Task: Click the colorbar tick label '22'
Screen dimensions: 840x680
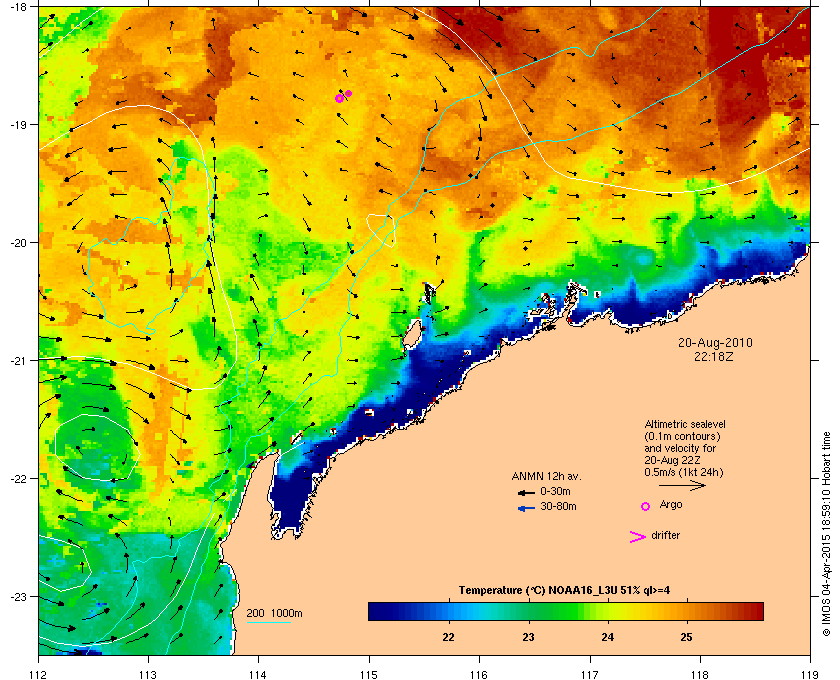Action: pos(448,637)
